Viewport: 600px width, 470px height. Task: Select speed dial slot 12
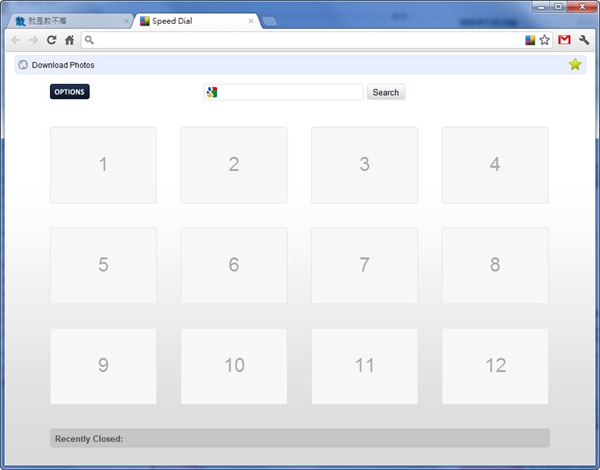point(495,366)
